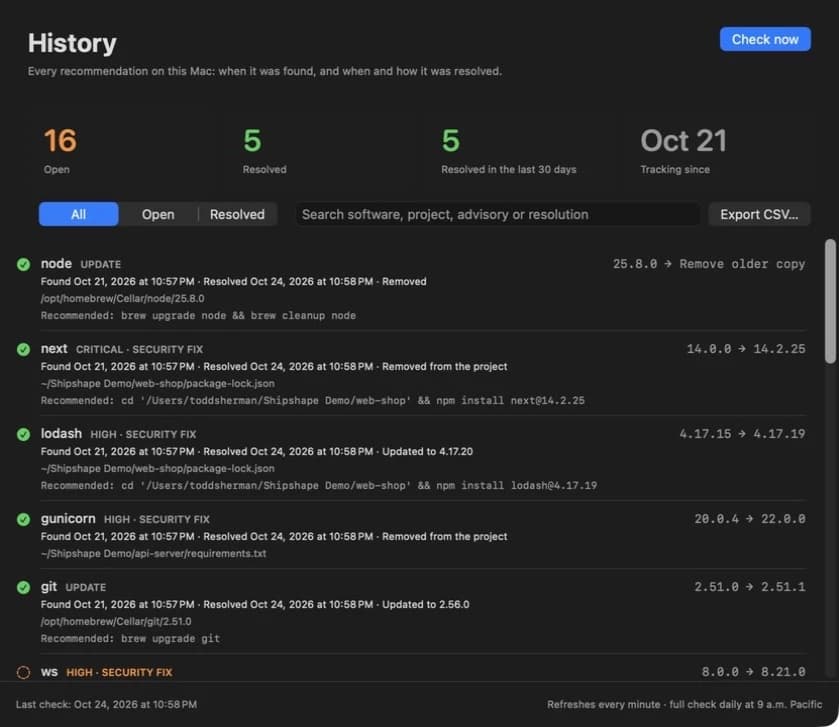The width and height of the screenshot is (839, 727).
Task: Select the next entry title
Action: [54, 349]
